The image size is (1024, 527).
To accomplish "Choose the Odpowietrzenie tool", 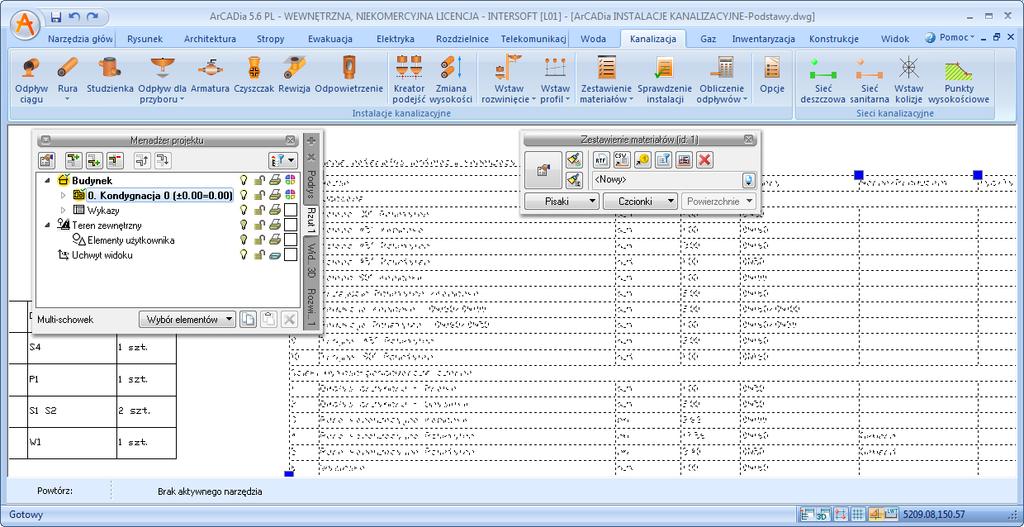I will [x=349, y=75].
